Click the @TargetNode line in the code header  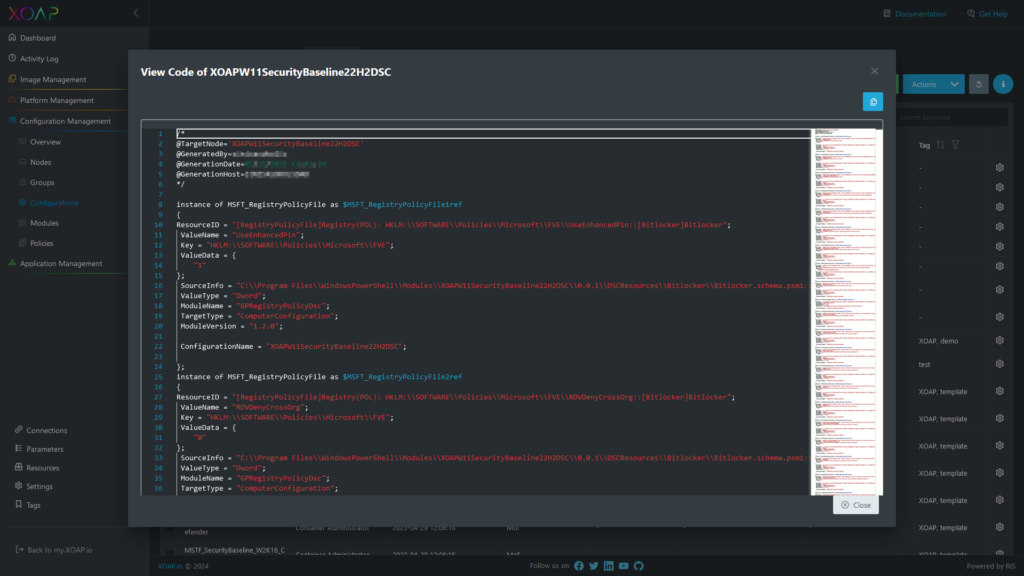270,144
